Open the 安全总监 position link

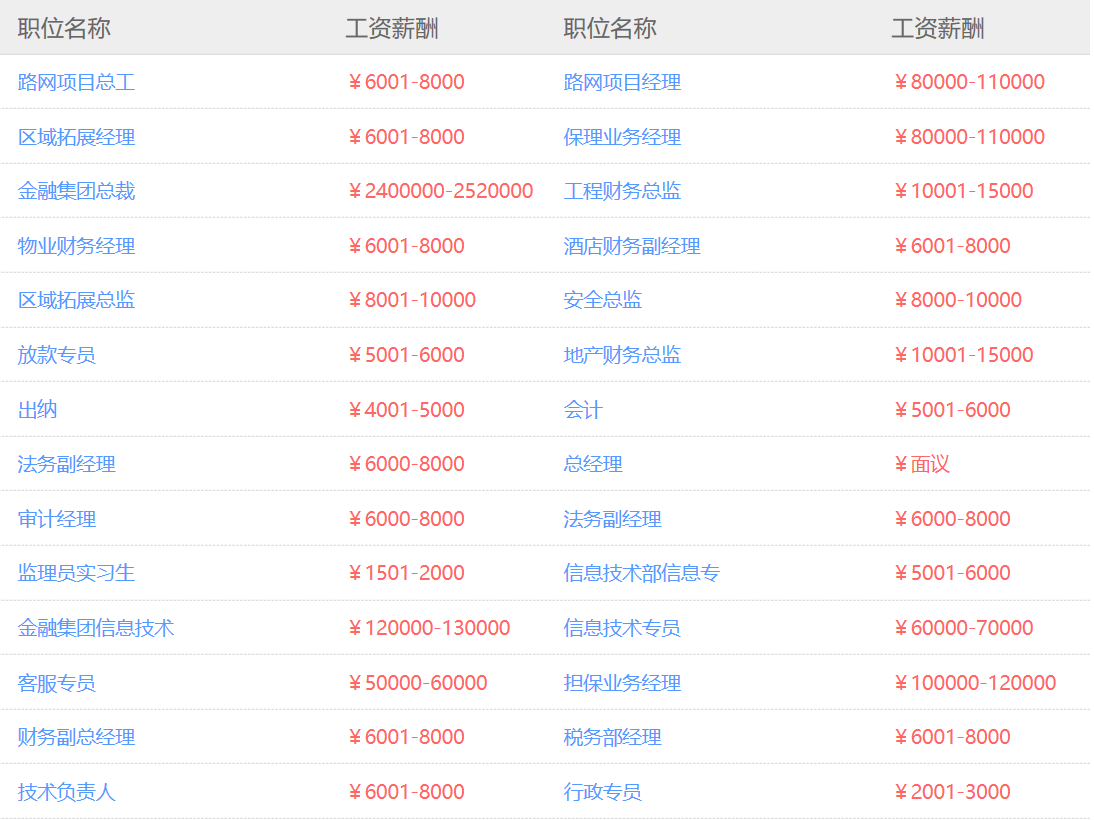pyautogui.click(x=603, y=300)
